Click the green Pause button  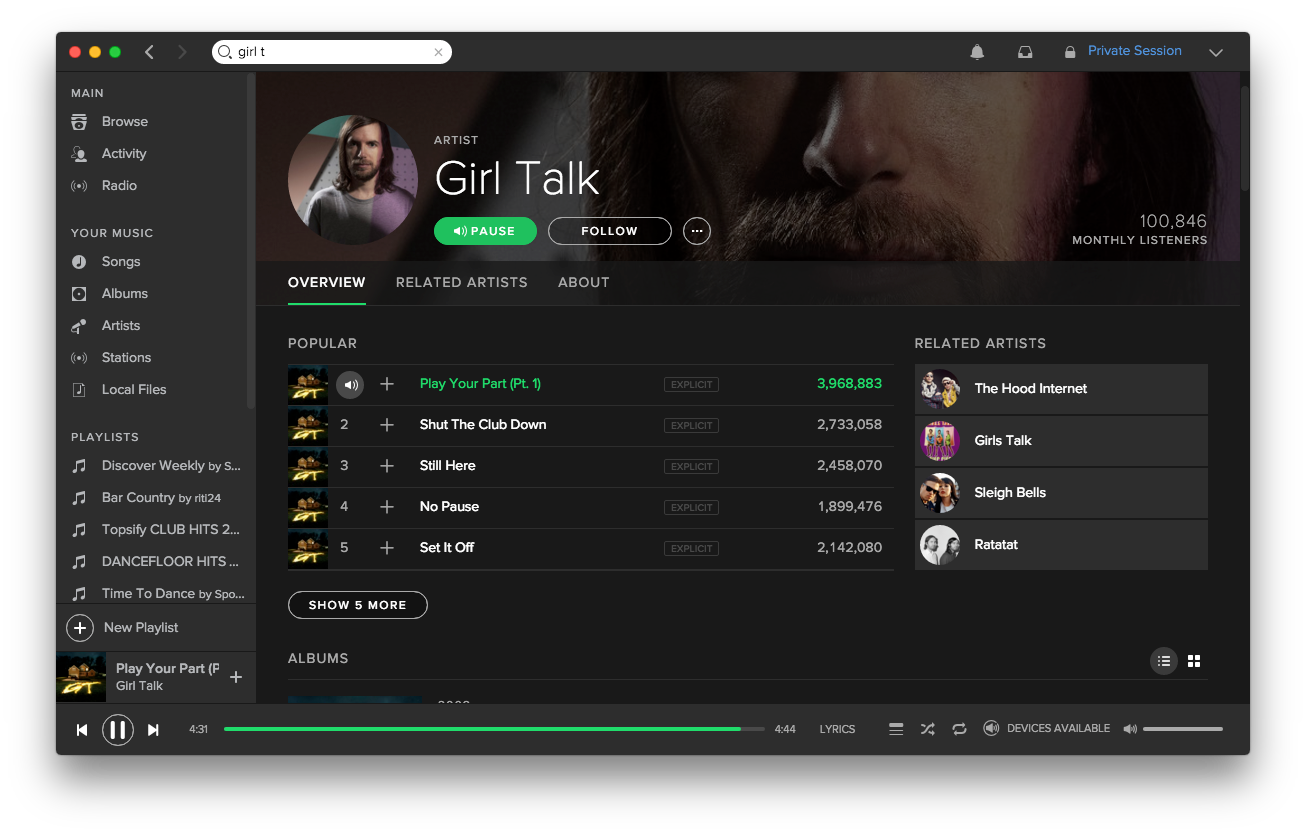click(485, 231)
